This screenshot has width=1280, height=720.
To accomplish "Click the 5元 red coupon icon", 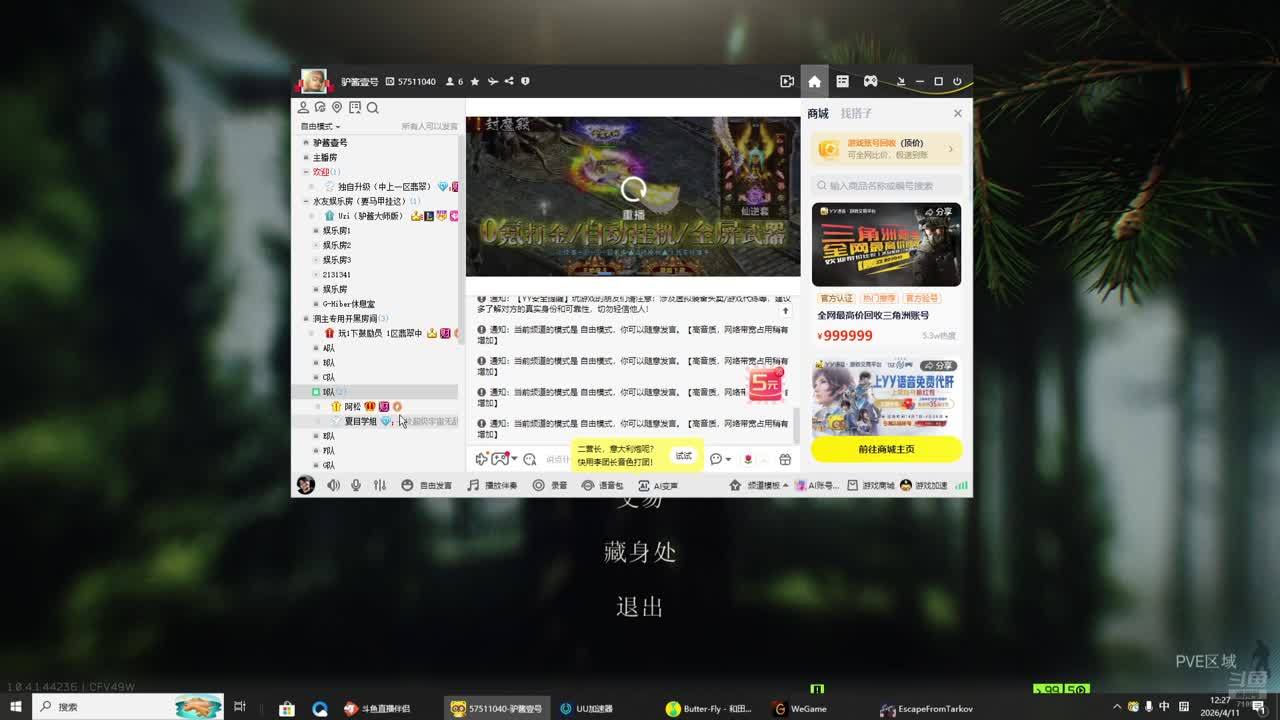I will [766, 383].
